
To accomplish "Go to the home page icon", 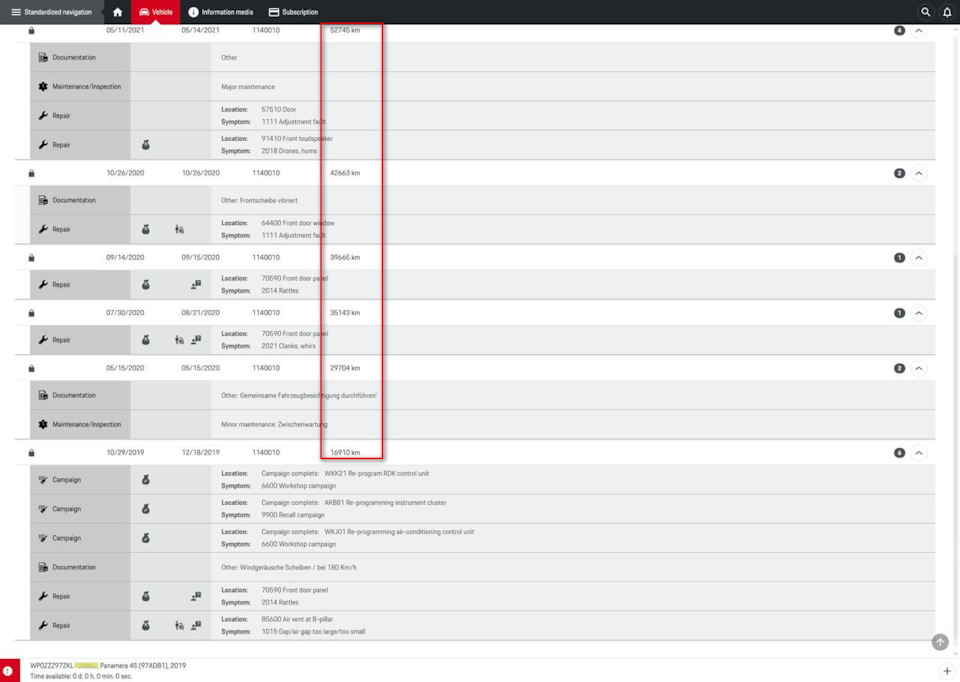I will coord(118,12).
